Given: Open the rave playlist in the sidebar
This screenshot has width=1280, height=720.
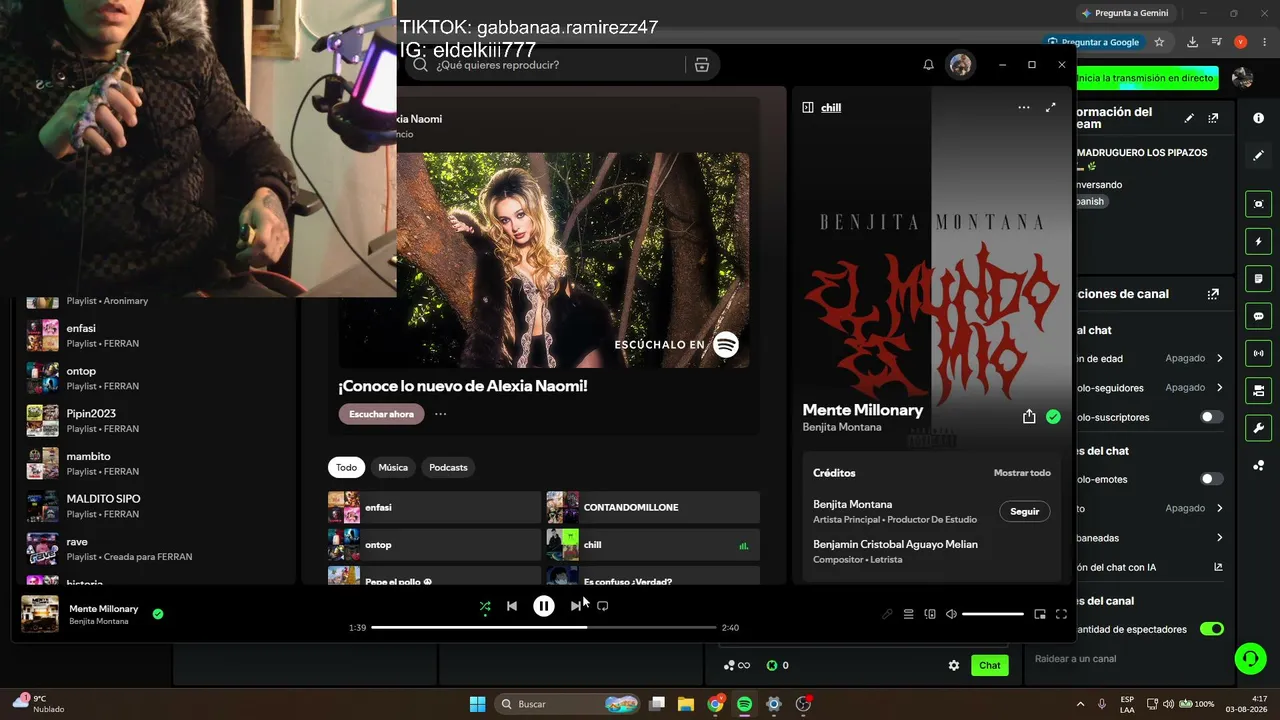Looking at the screenshot, I should [x=155, y=549].
